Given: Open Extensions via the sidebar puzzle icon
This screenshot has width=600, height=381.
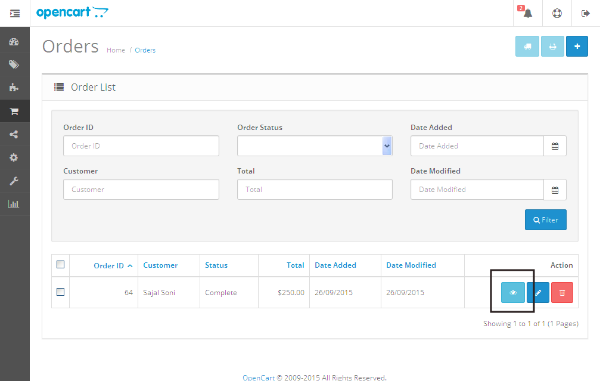Looking at the screenshot, I should coord(14,88).
